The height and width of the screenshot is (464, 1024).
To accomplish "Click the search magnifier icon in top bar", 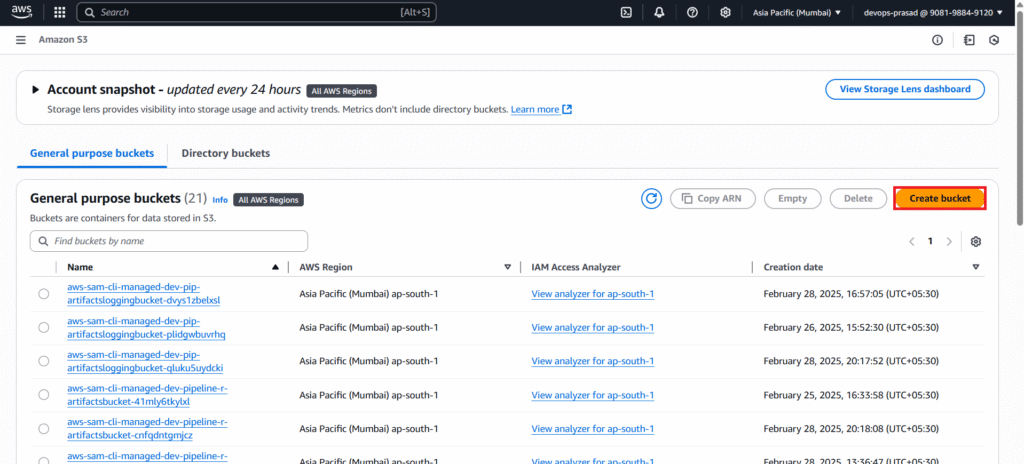I will [x=89, y=12].
